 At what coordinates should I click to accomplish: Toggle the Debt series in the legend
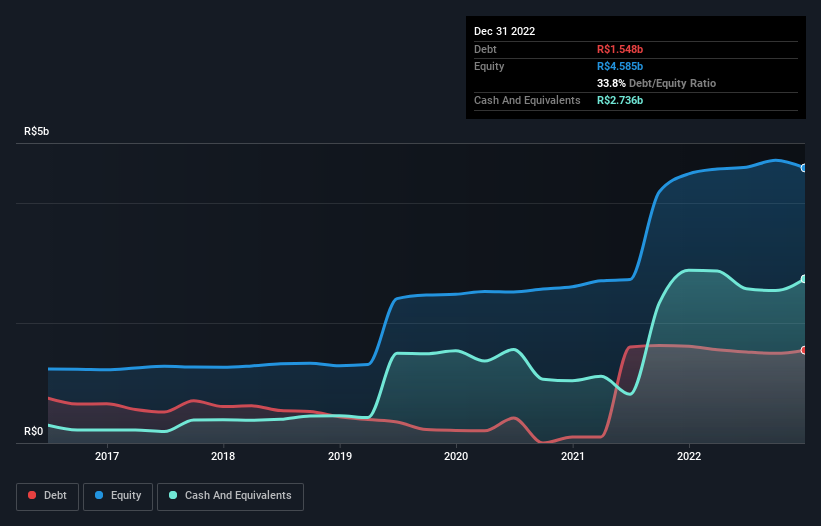click(x=47, y=496)
